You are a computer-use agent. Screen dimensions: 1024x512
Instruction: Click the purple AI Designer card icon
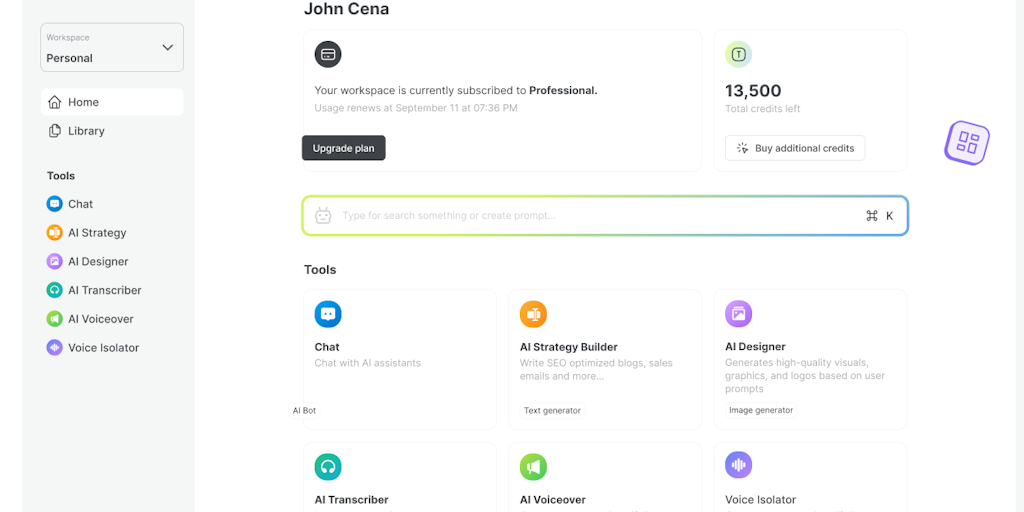tap(739, 314)
